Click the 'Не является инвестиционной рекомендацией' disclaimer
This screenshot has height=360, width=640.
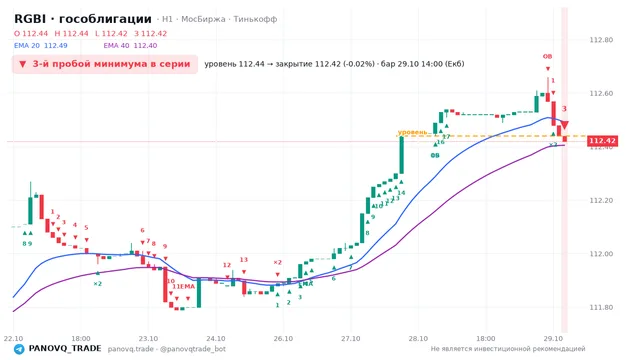pyautogui.click(x=508, y=349)
